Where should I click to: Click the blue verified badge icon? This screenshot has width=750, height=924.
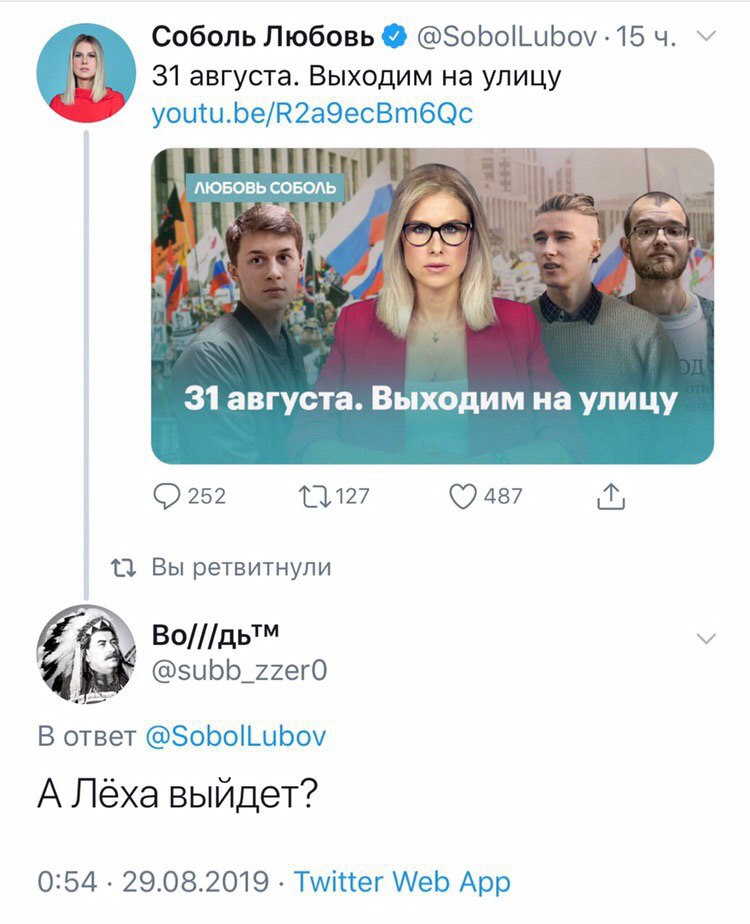(394, 37)
